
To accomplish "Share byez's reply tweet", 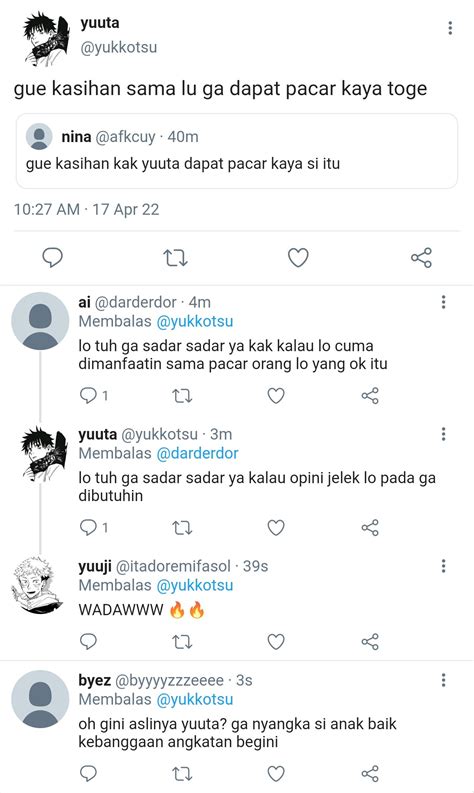I will coord(370,773).
